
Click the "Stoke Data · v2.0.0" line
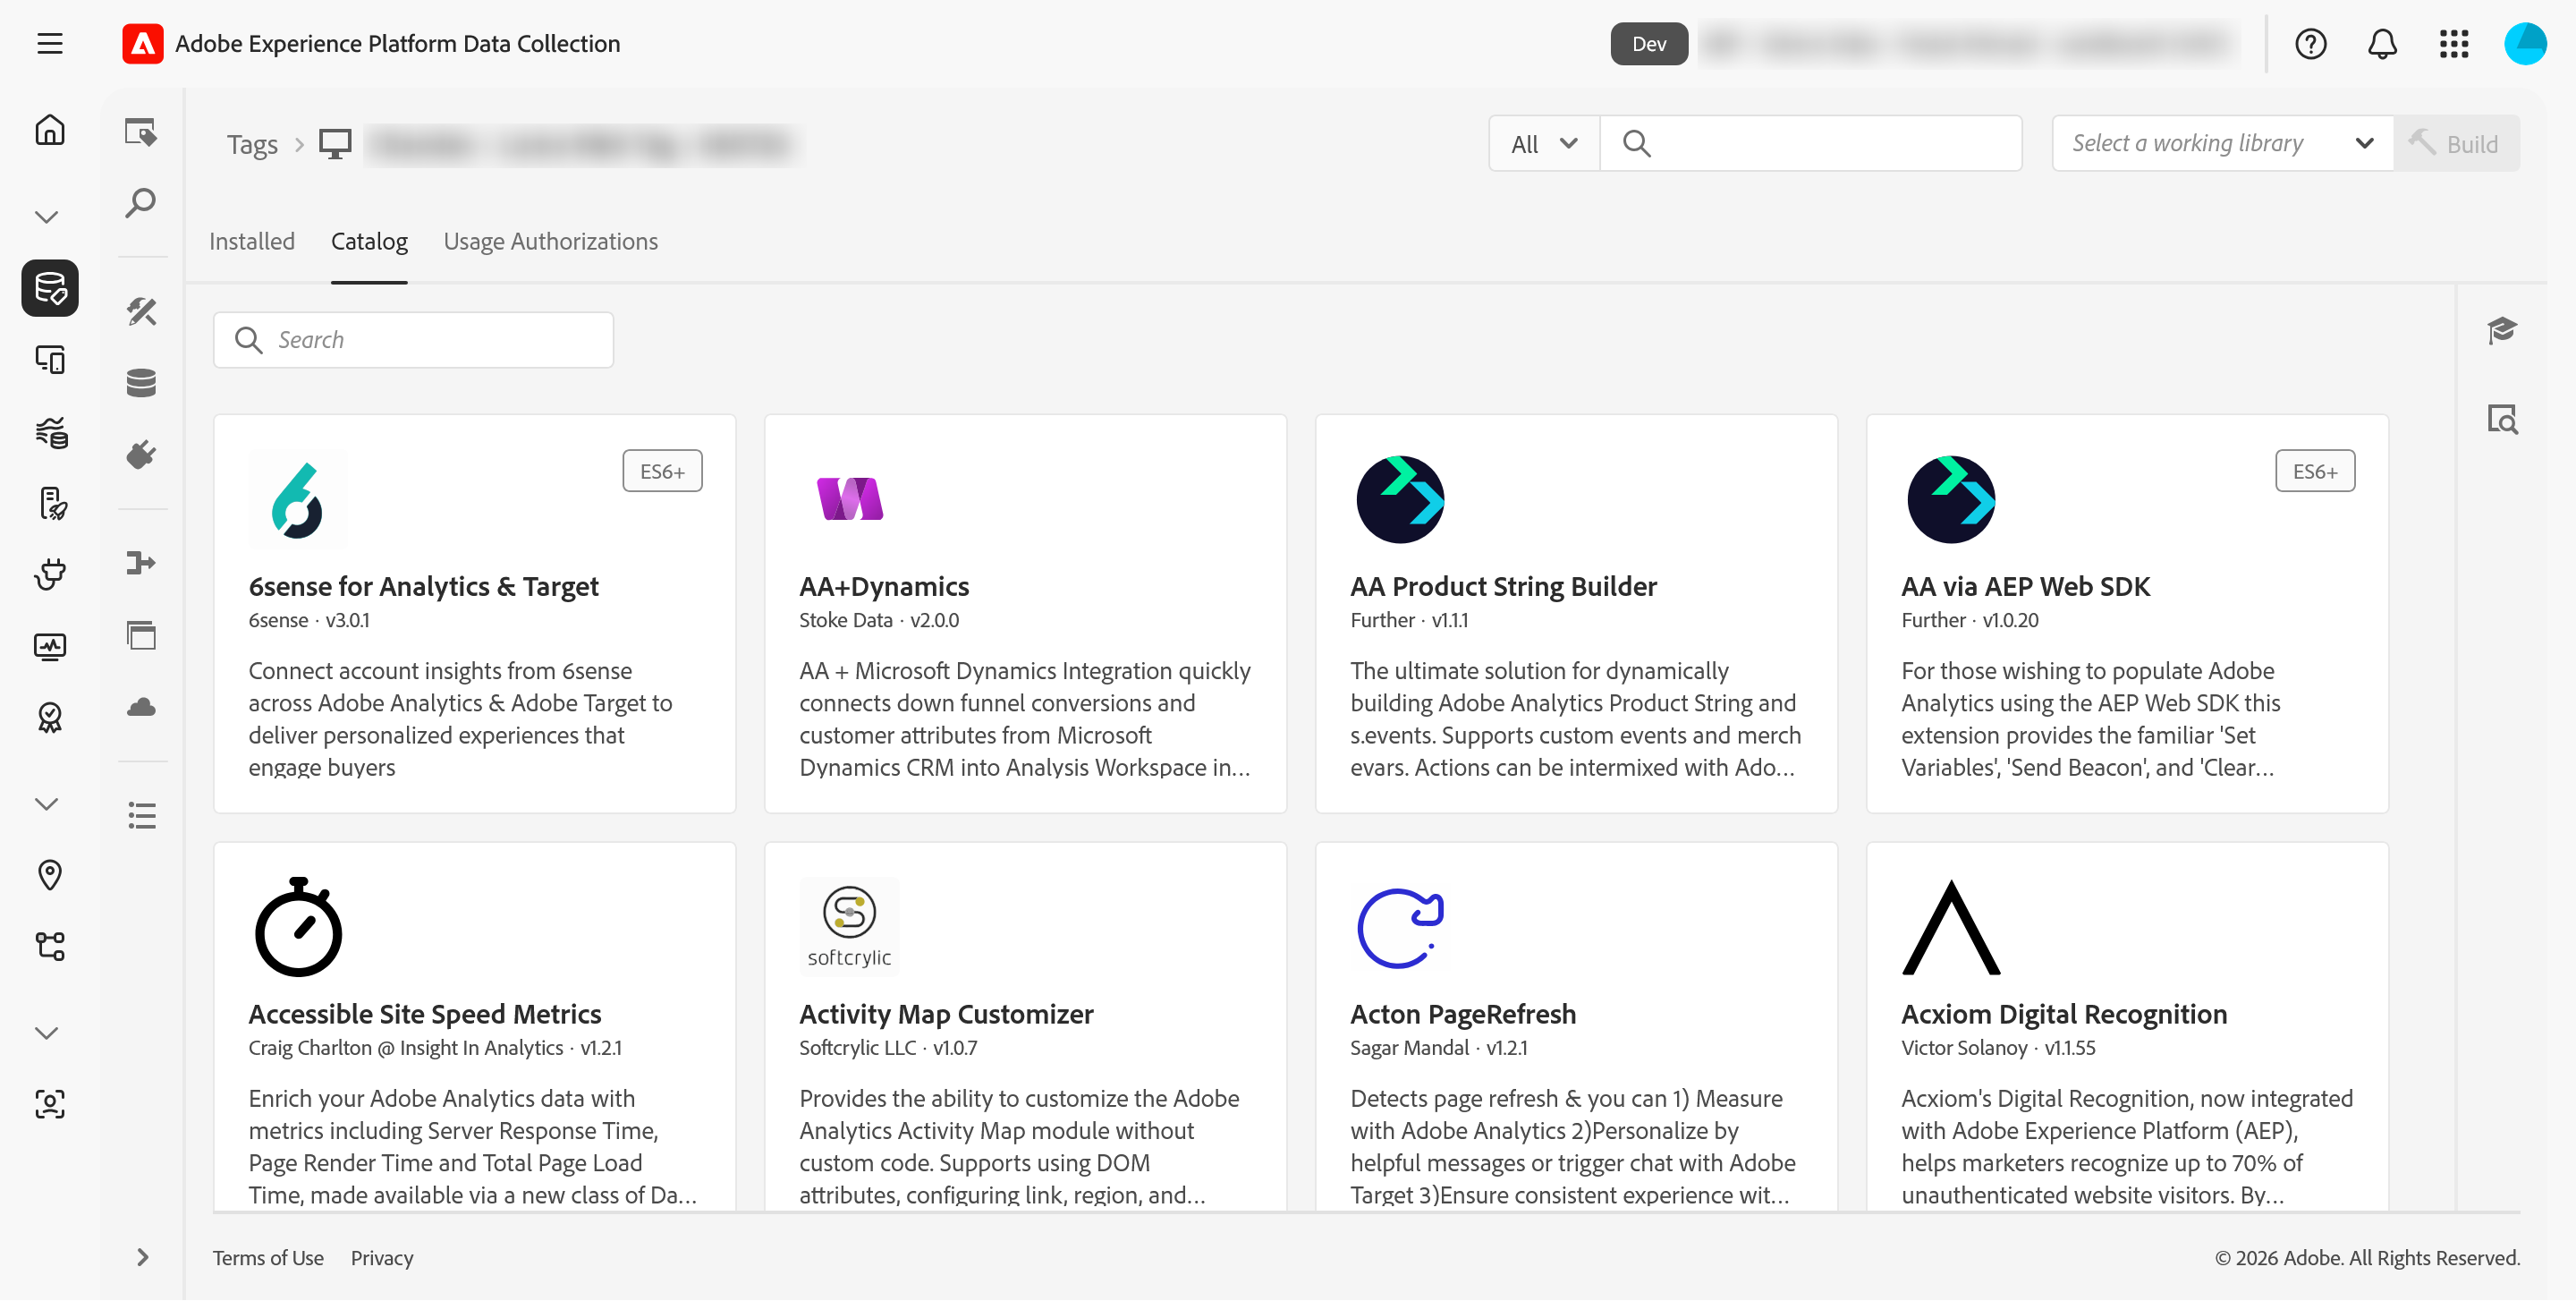coord(879,621)
